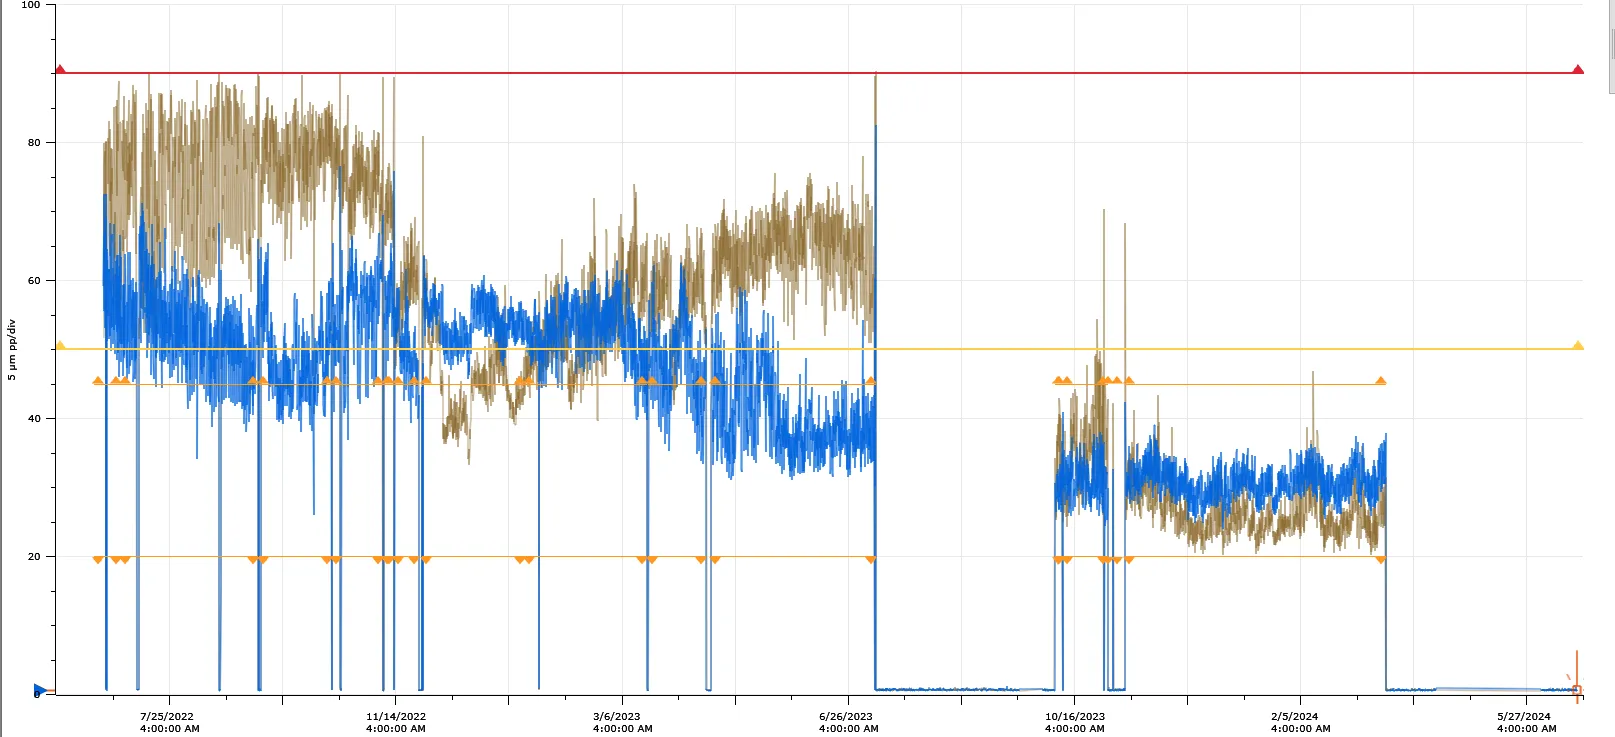Click the blue arrow marker at zero on y-axis
The image size is (1615, 737).
(x=39, y=690)
